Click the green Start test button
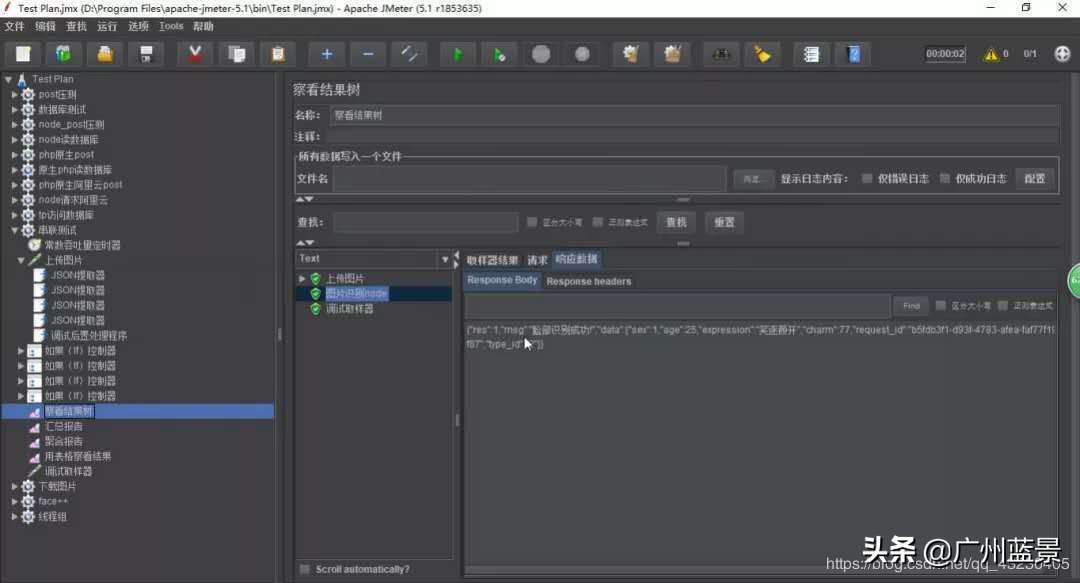 [x=458, y=54]
